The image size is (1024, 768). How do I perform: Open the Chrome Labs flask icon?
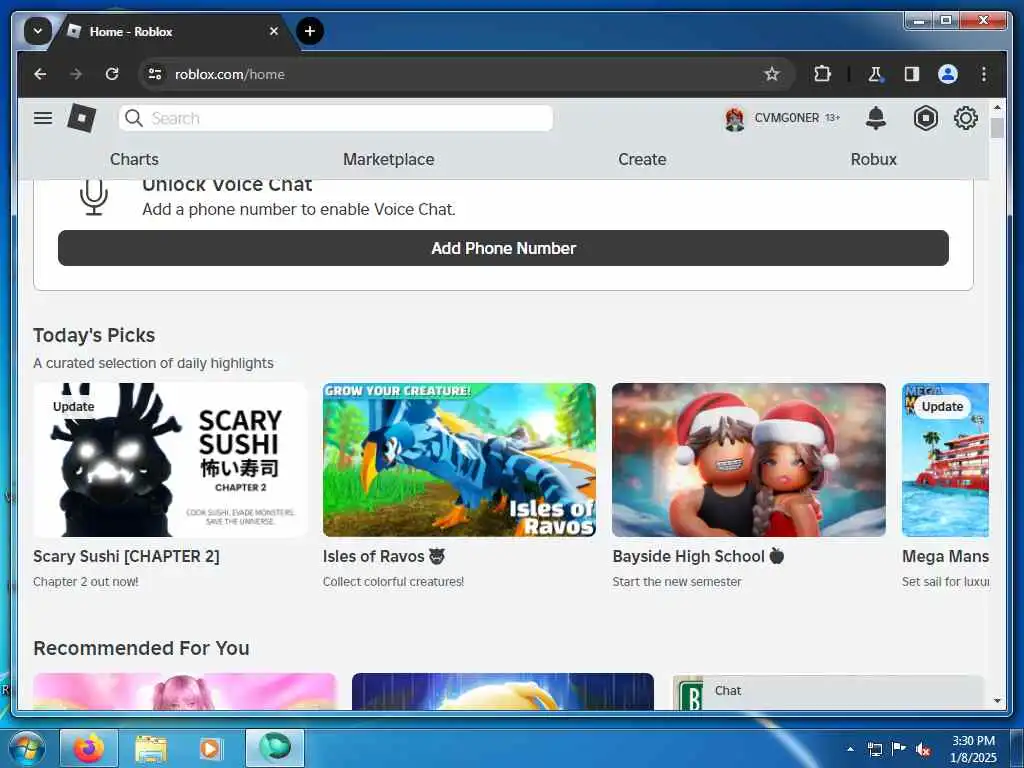click(875, 74)
